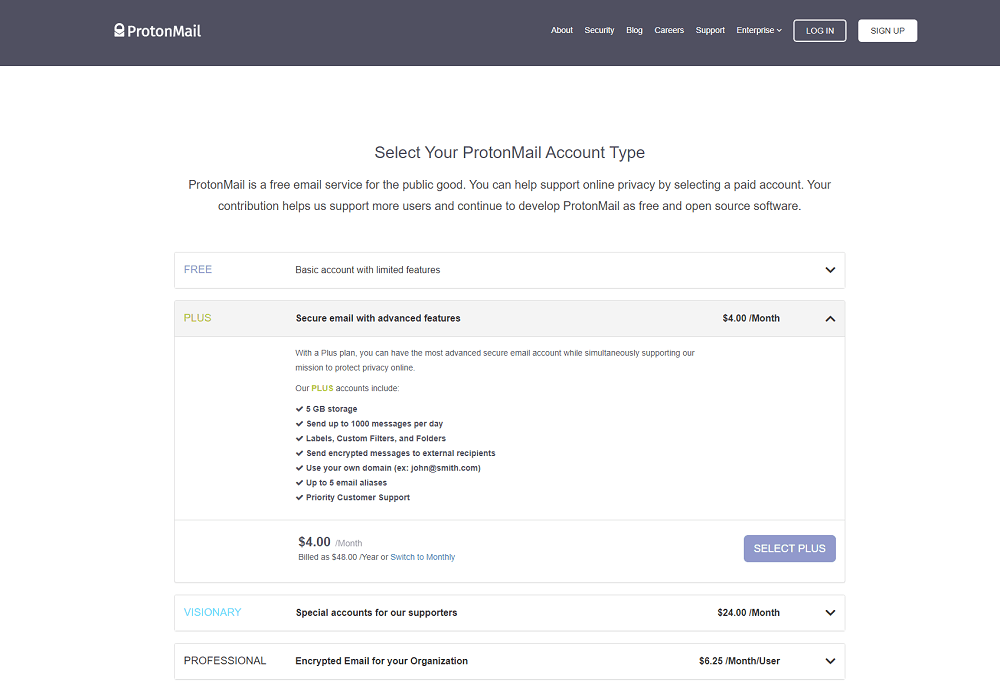Expand the PROFESSIONAL plan section
The width and height of the screenshot is (1000, 692).
(830, 661)
